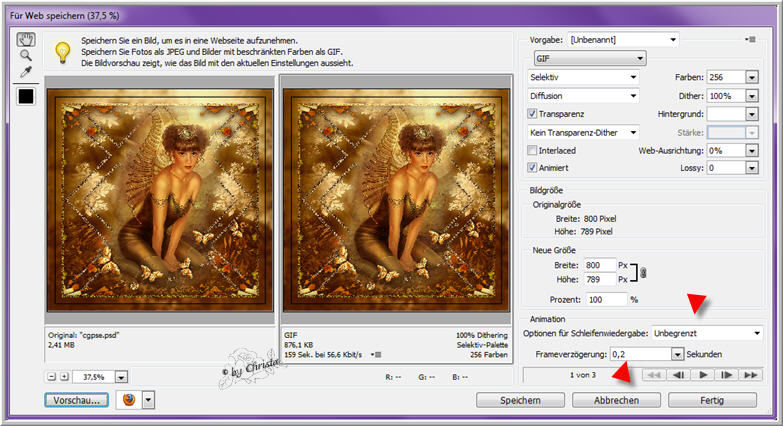The image size is (783, 426).
Task: Click the "1 von 3" frame counter
Action: click(583, 375)
